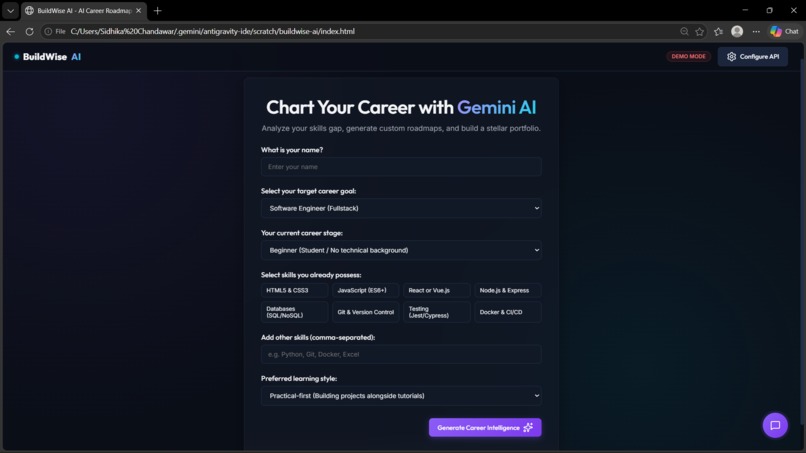Focus the Add other skills input
This screenshot has width=806, height=453.
coord(401,354)
